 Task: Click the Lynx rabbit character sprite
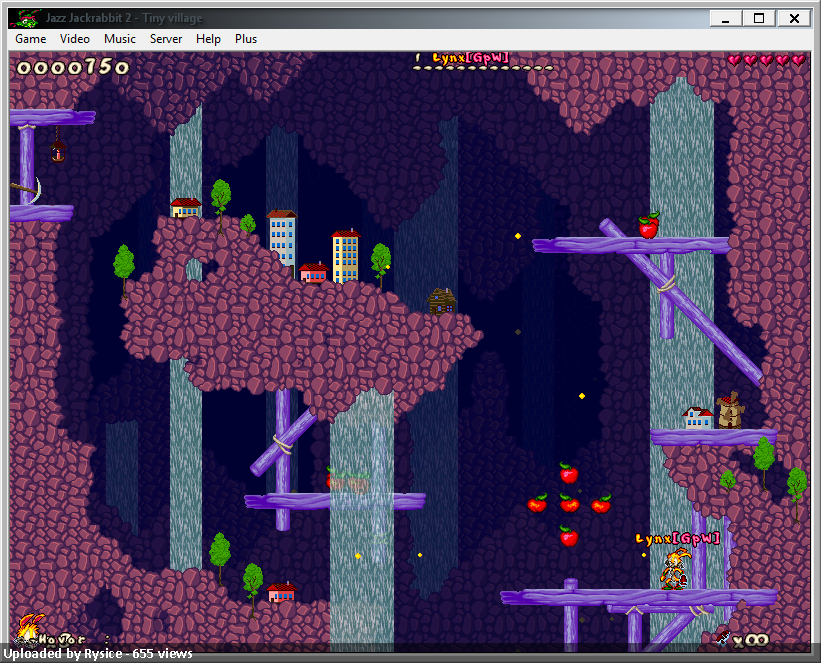tap(676, 569)
